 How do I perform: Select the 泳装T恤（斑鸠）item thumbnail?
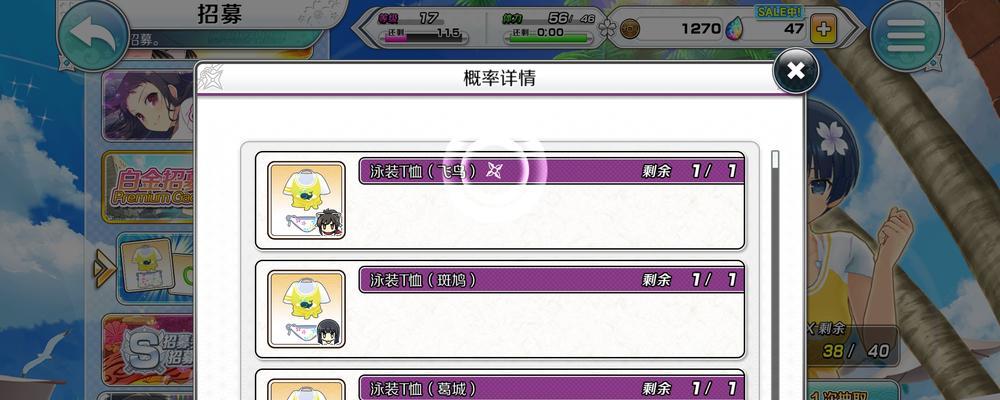coord(306,309)
